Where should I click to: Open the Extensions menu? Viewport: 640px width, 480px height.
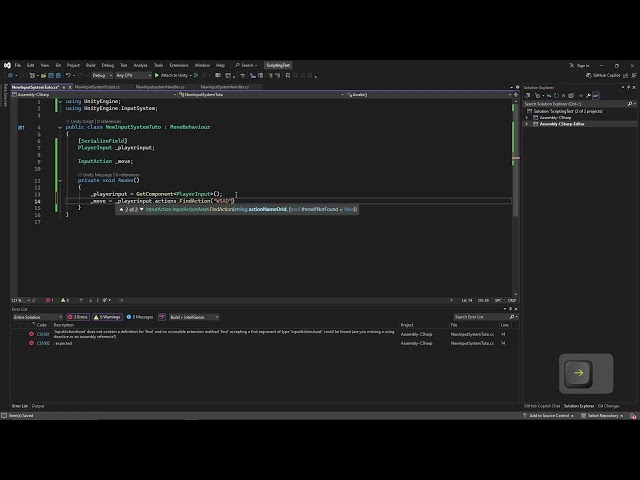(179, 65)
